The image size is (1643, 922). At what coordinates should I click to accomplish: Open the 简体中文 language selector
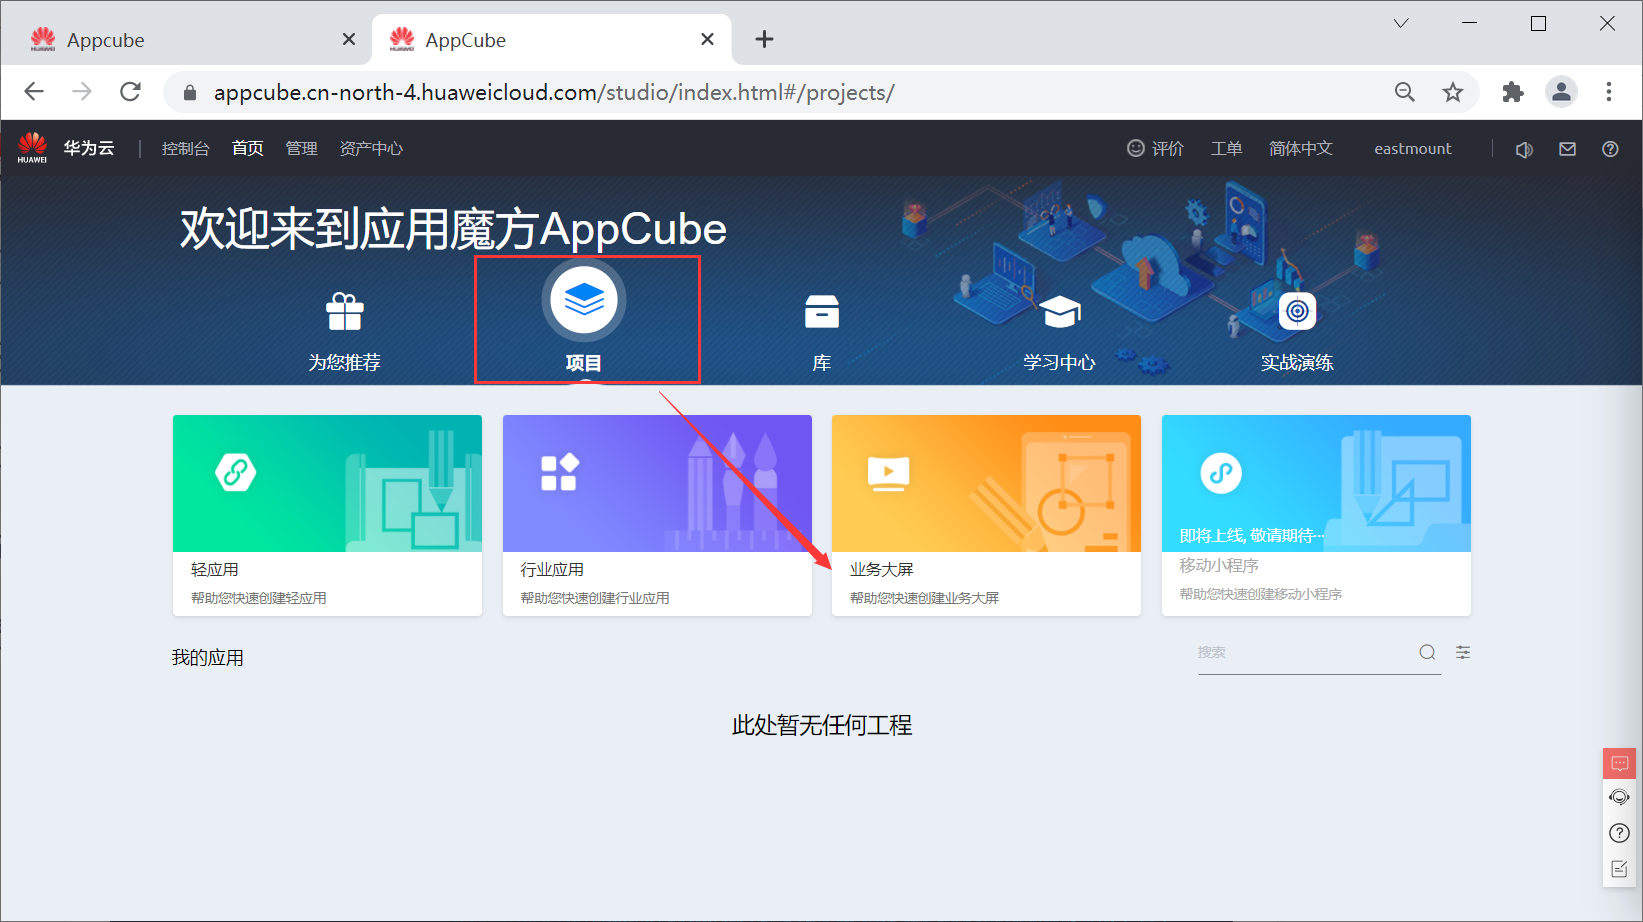[x=1301, y=149]
